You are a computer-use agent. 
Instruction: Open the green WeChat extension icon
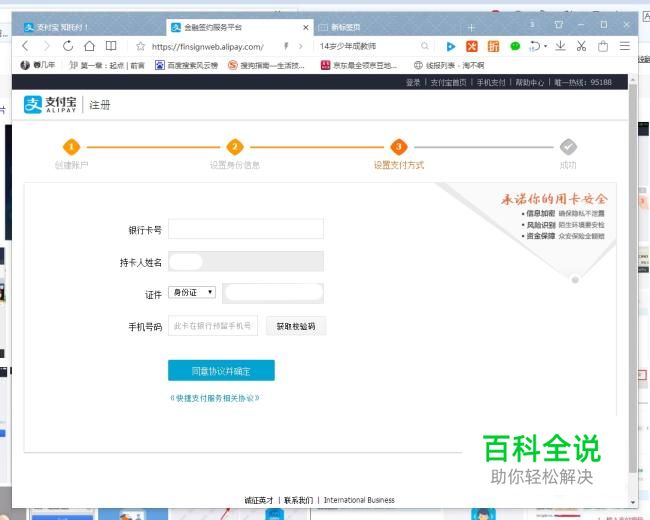515,46
